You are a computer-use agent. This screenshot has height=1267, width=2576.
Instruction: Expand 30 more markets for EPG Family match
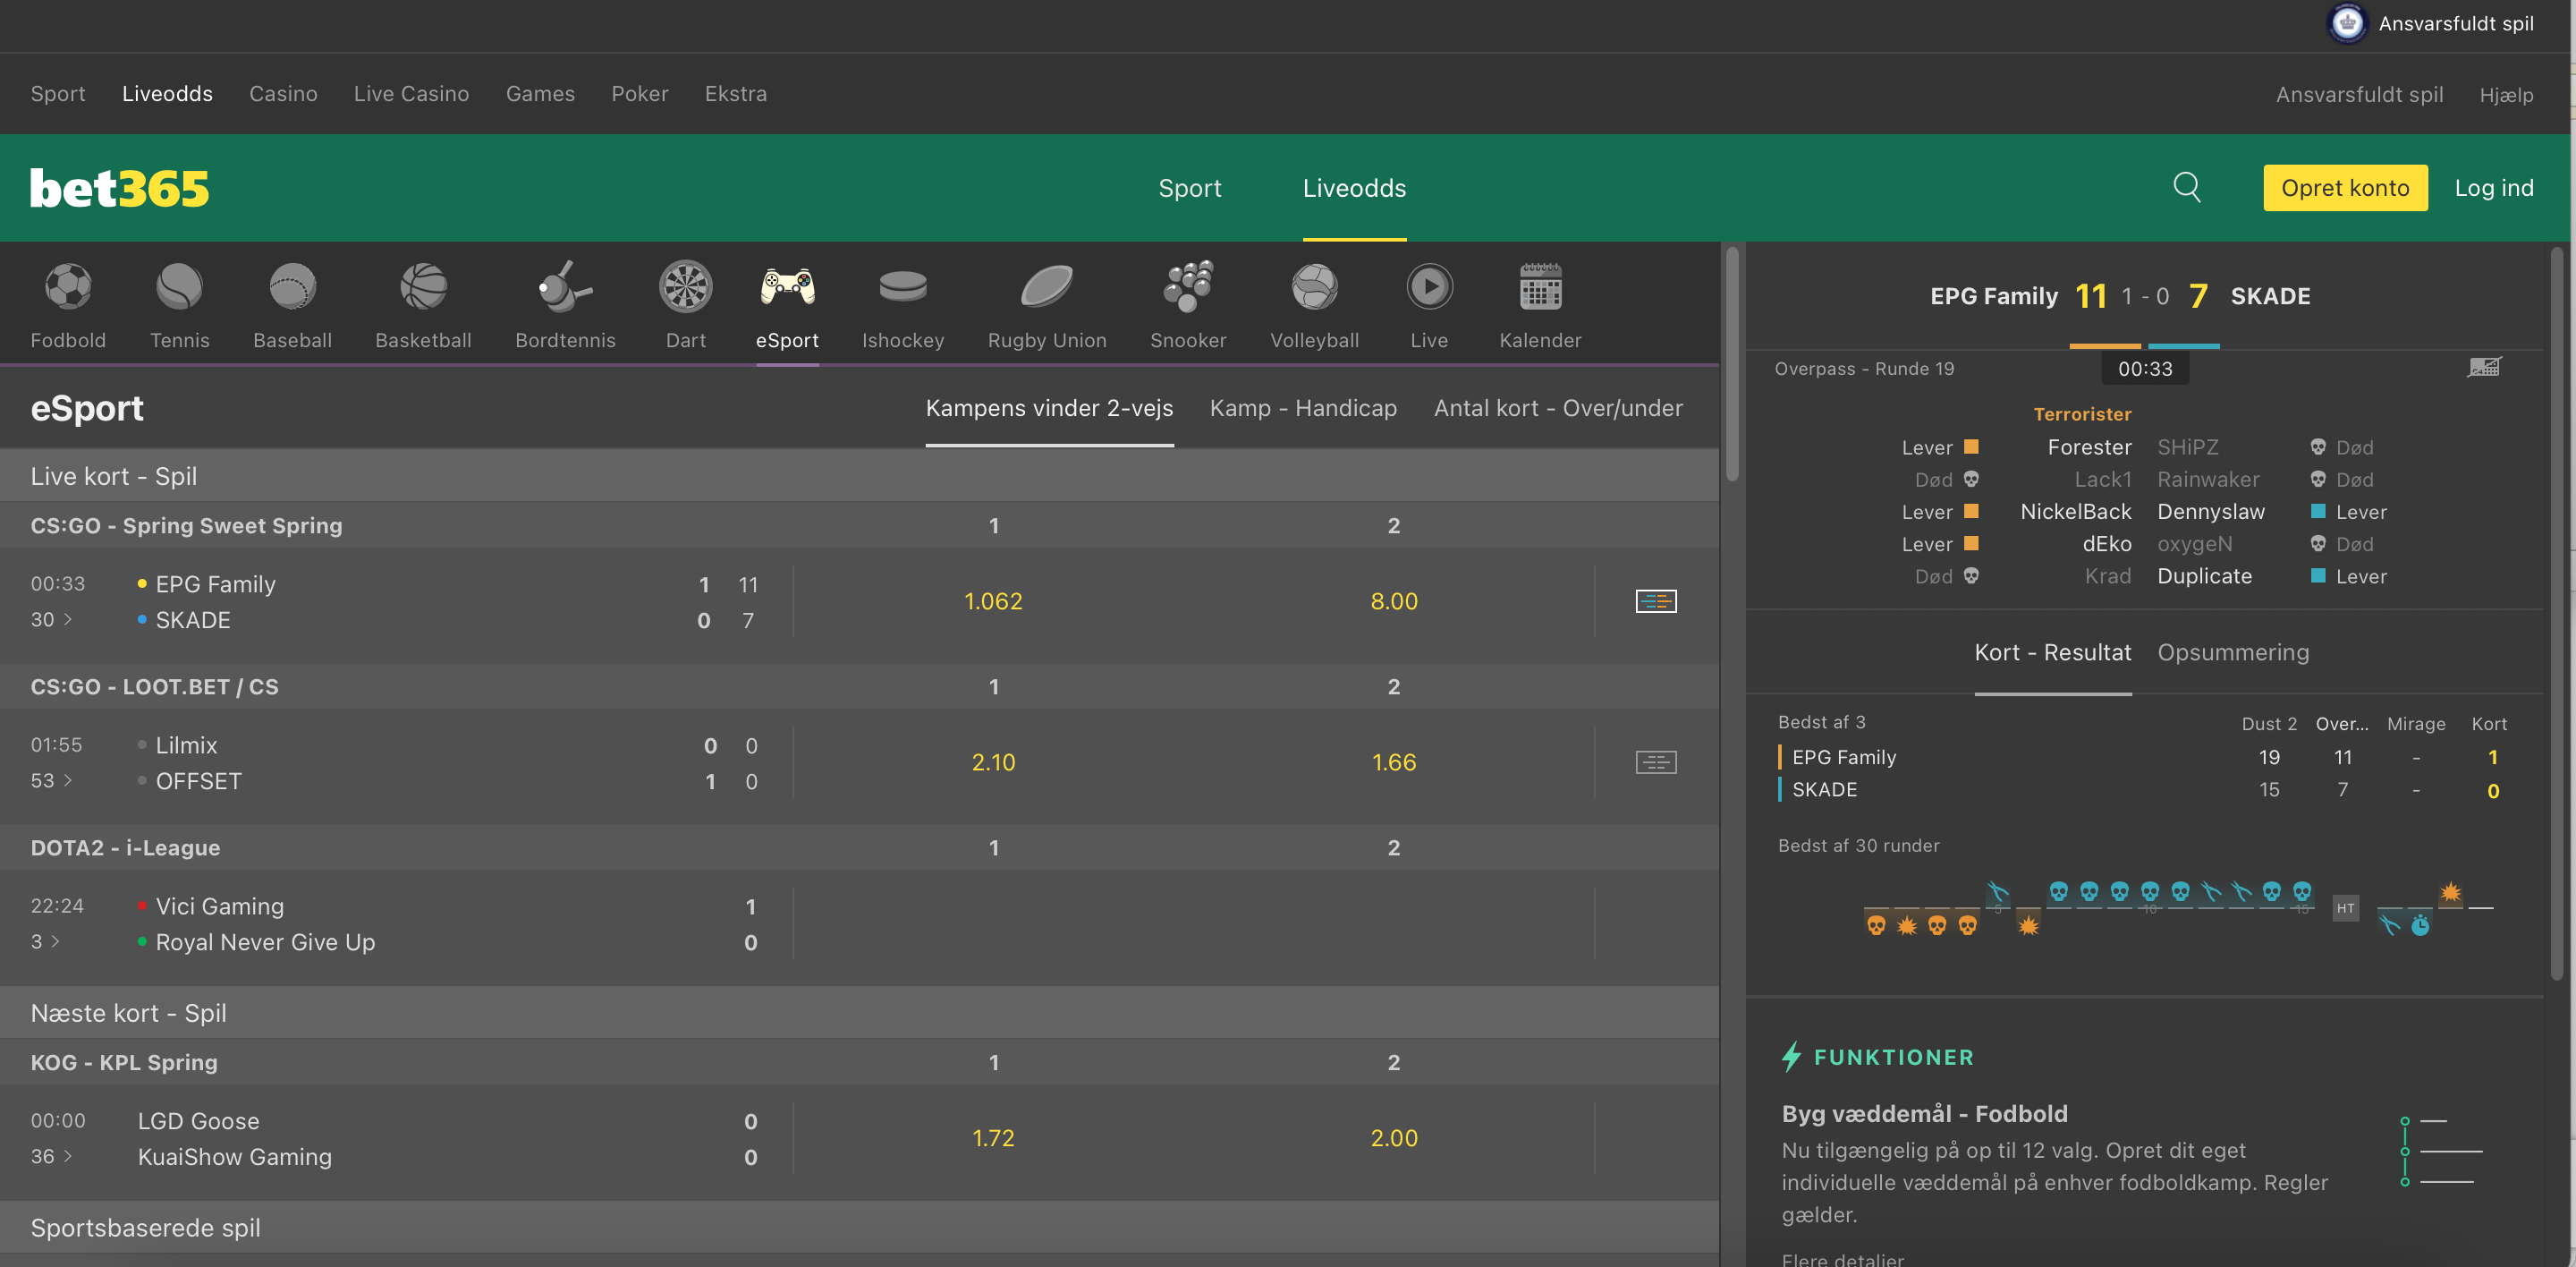point(51,620)
